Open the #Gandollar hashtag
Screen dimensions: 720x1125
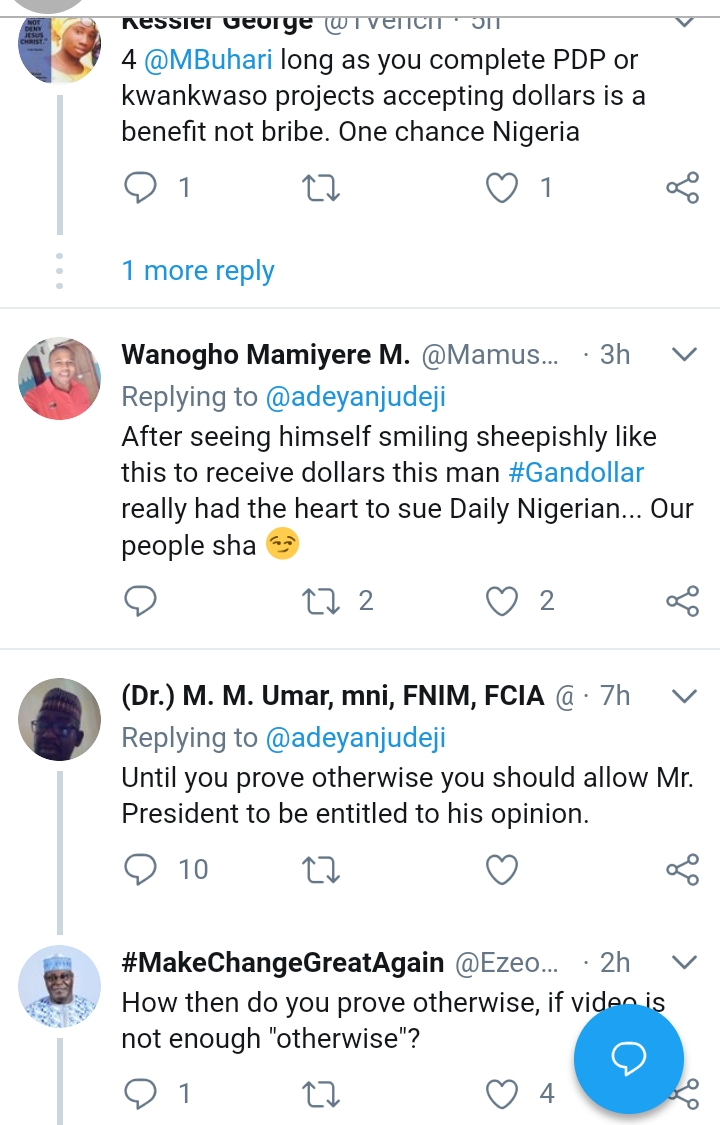click(576, 472)
